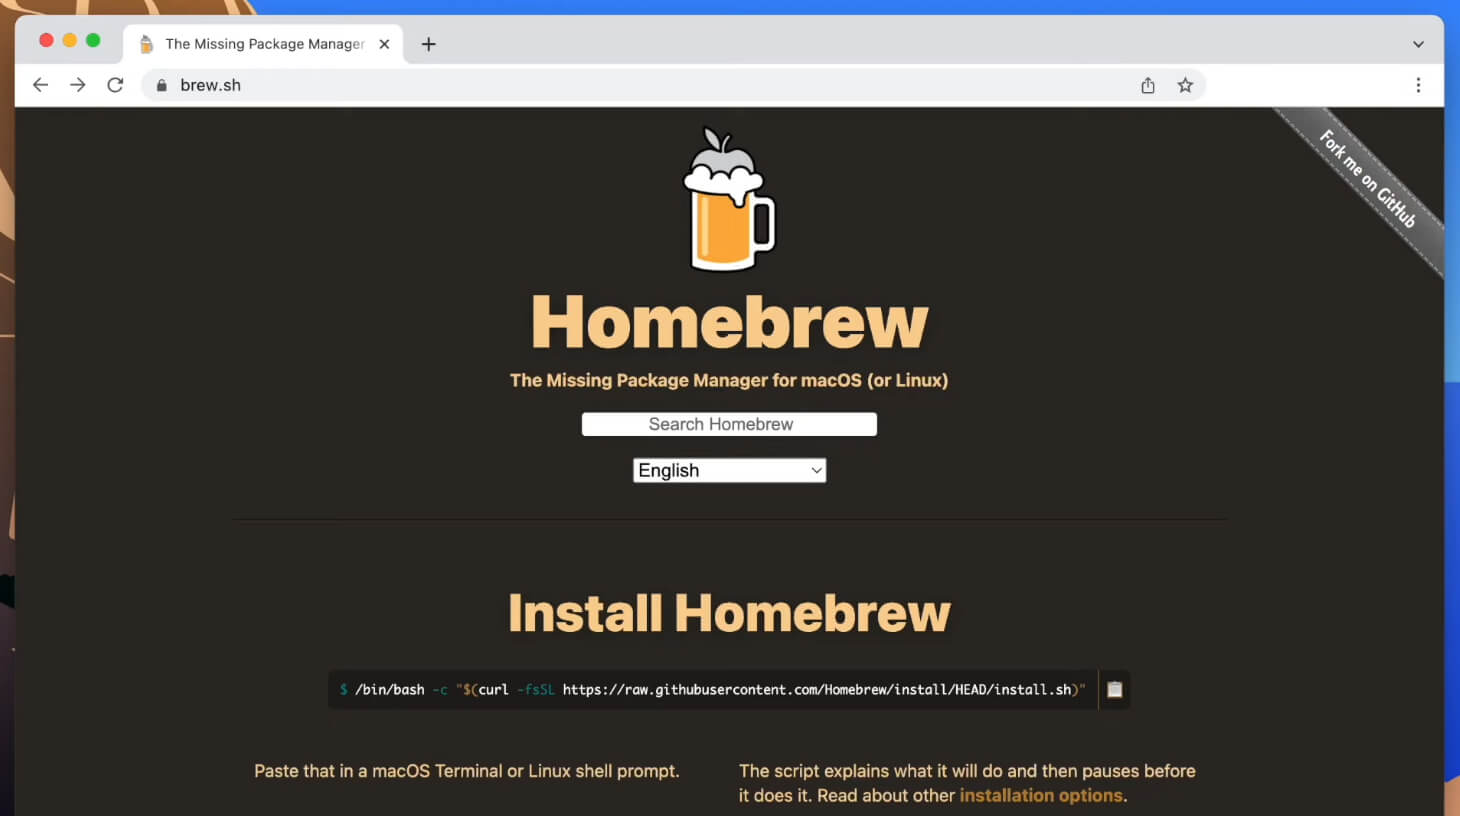Expand the tab search chevron

pyautogui.click(x=1418, y=44)
